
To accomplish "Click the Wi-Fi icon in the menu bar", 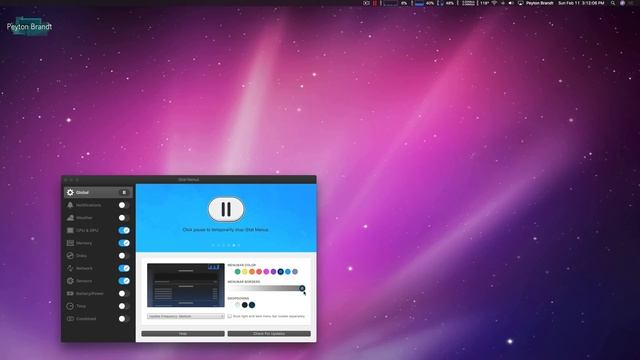I will [x=494, y=3].
